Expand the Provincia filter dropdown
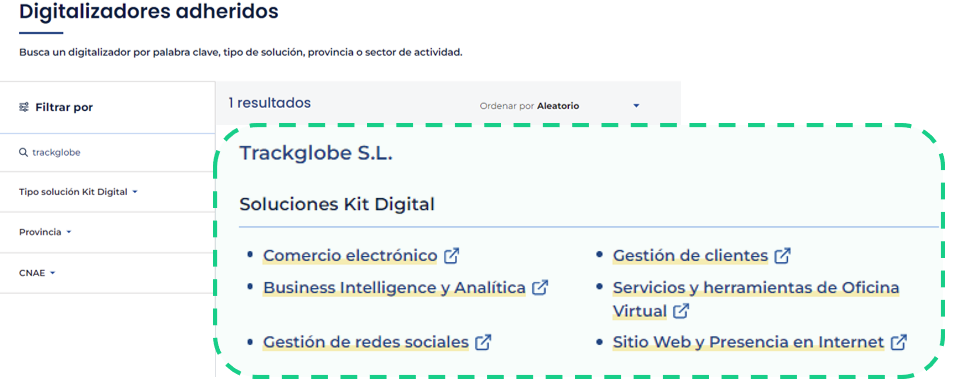This screenshot has width=956, height=389. click(x=45, y=232)
